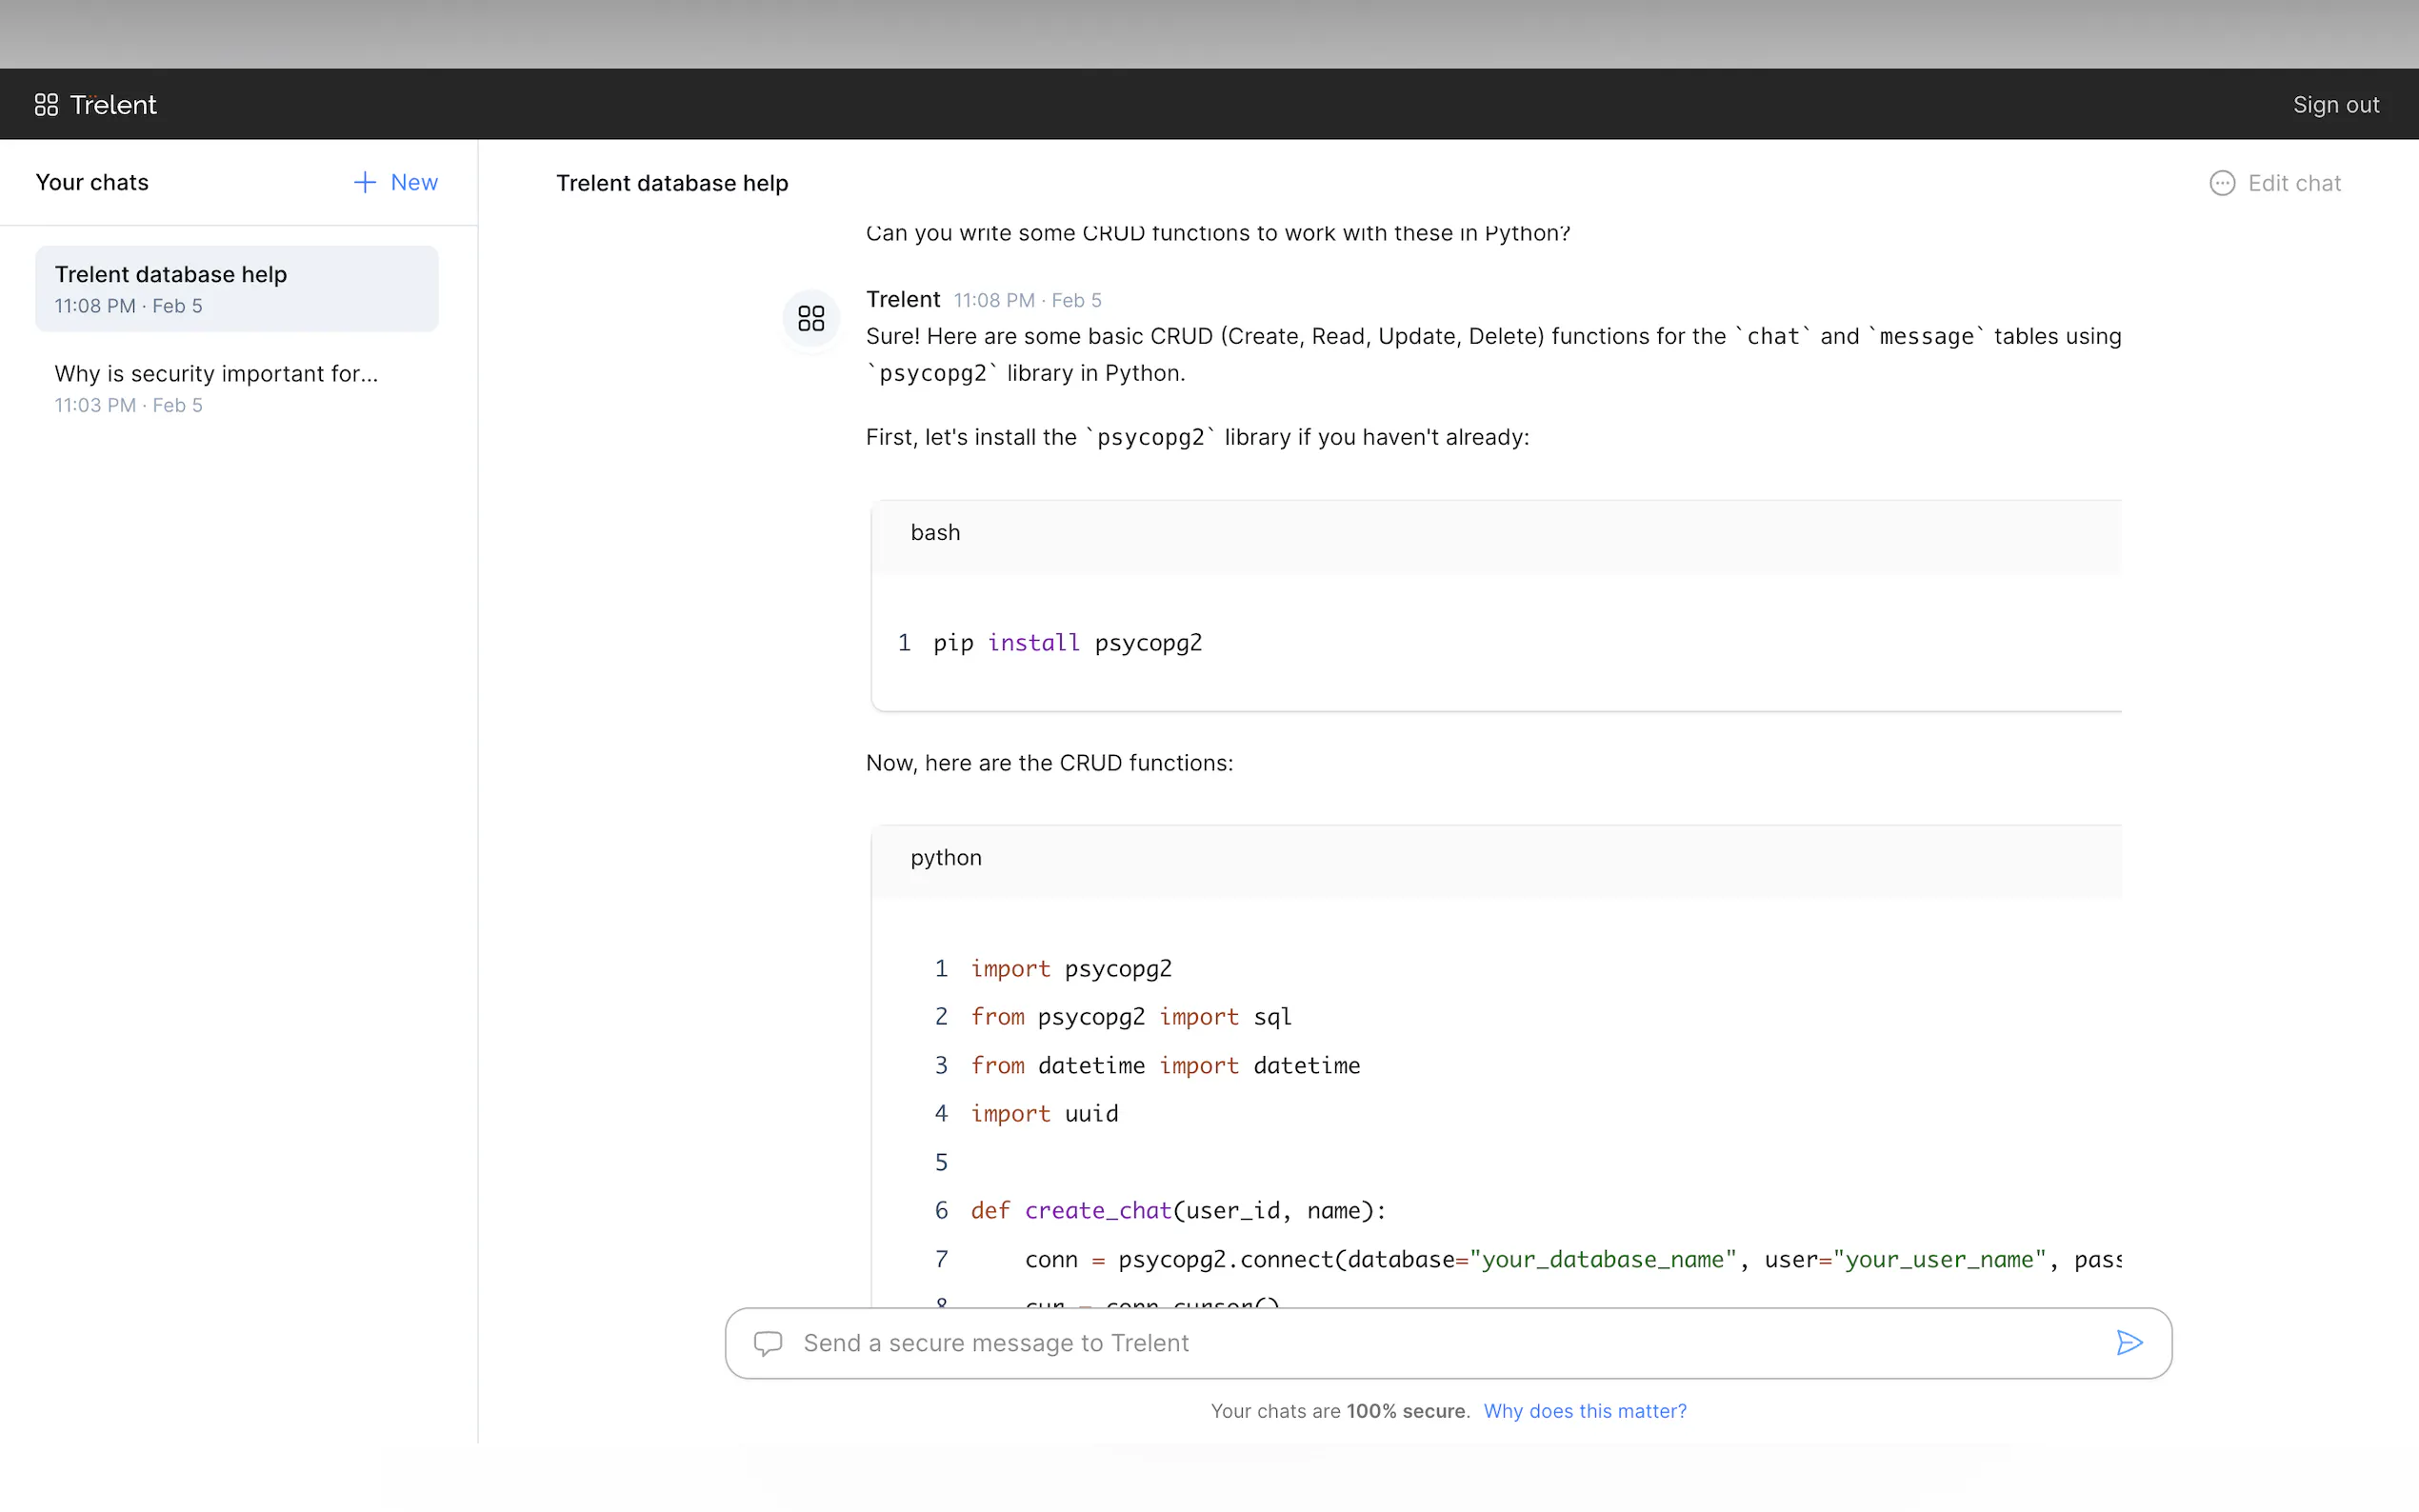Click the 'bash' code block label

tap(935, 533)
